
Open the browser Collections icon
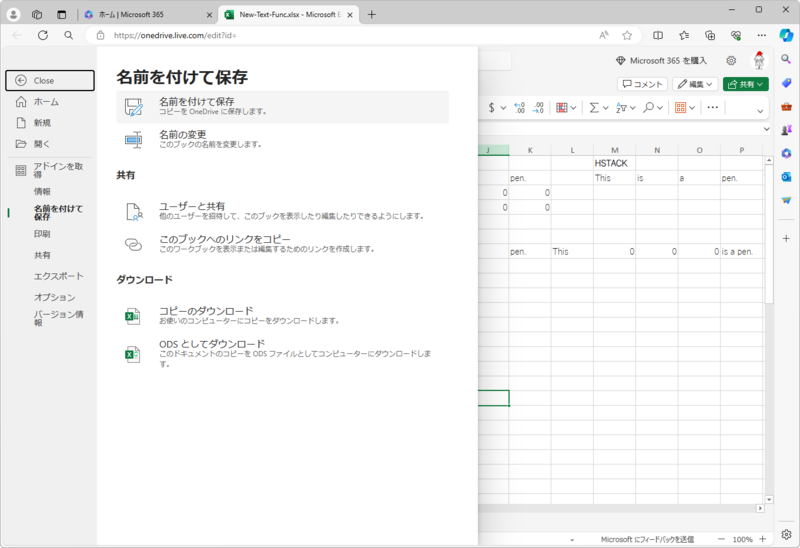[x=710, y=35]
